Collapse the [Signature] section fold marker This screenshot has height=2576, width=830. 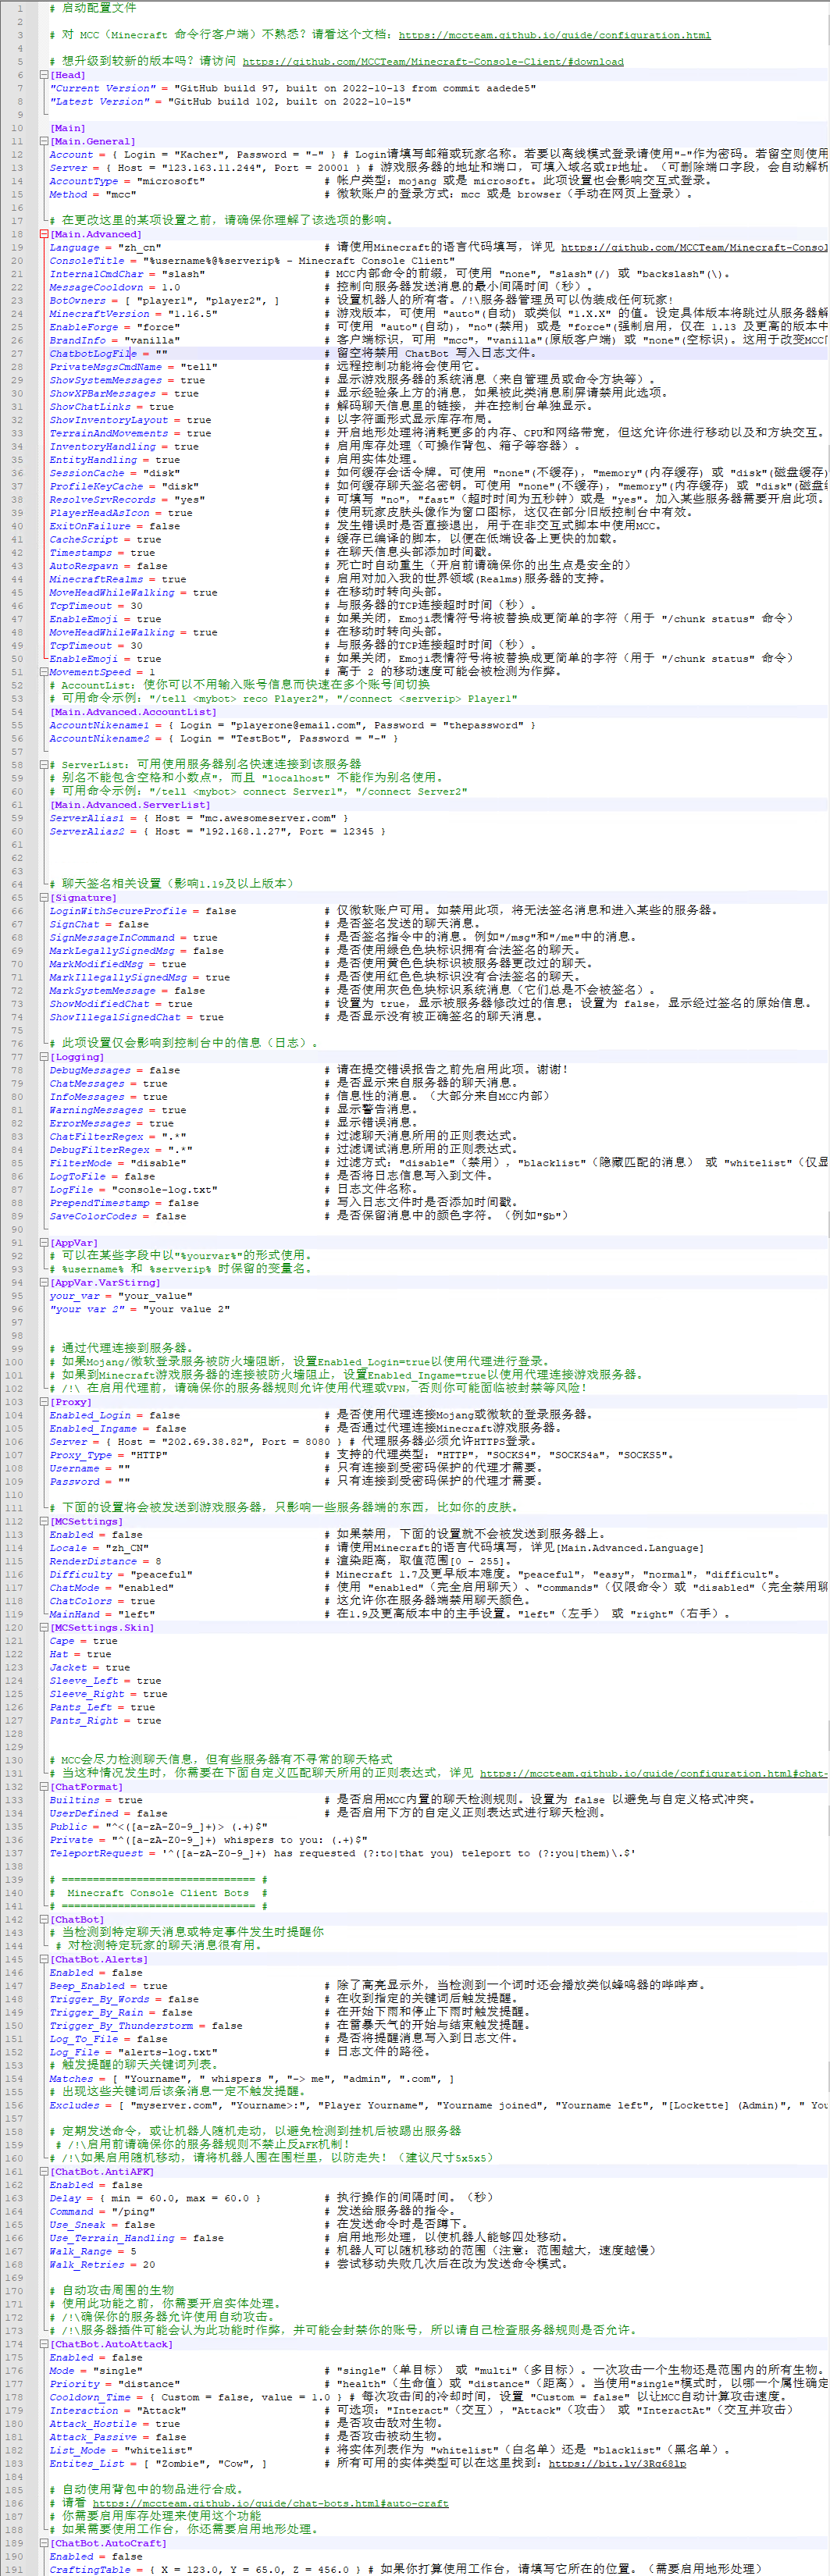click(44, 898)
